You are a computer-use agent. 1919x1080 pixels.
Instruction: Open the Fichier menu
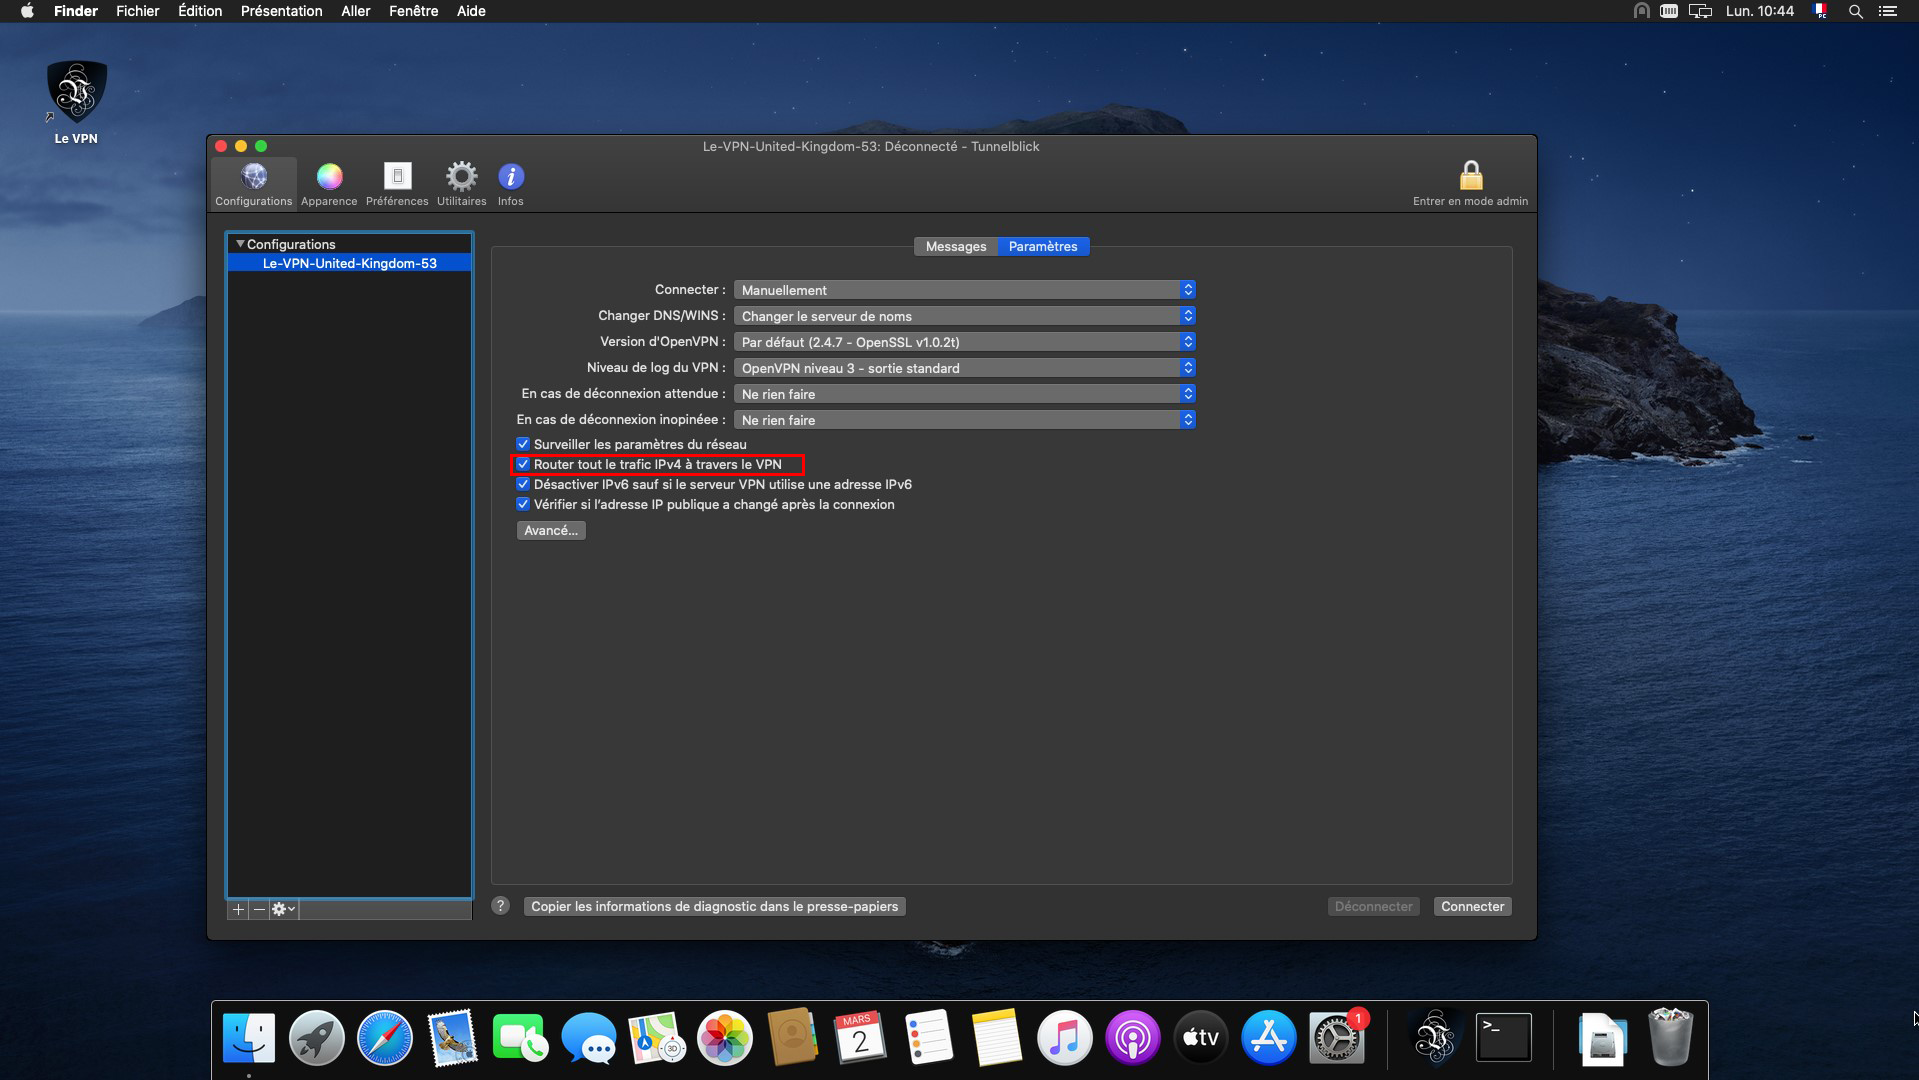pyautogui.click(x=138, y=11)
